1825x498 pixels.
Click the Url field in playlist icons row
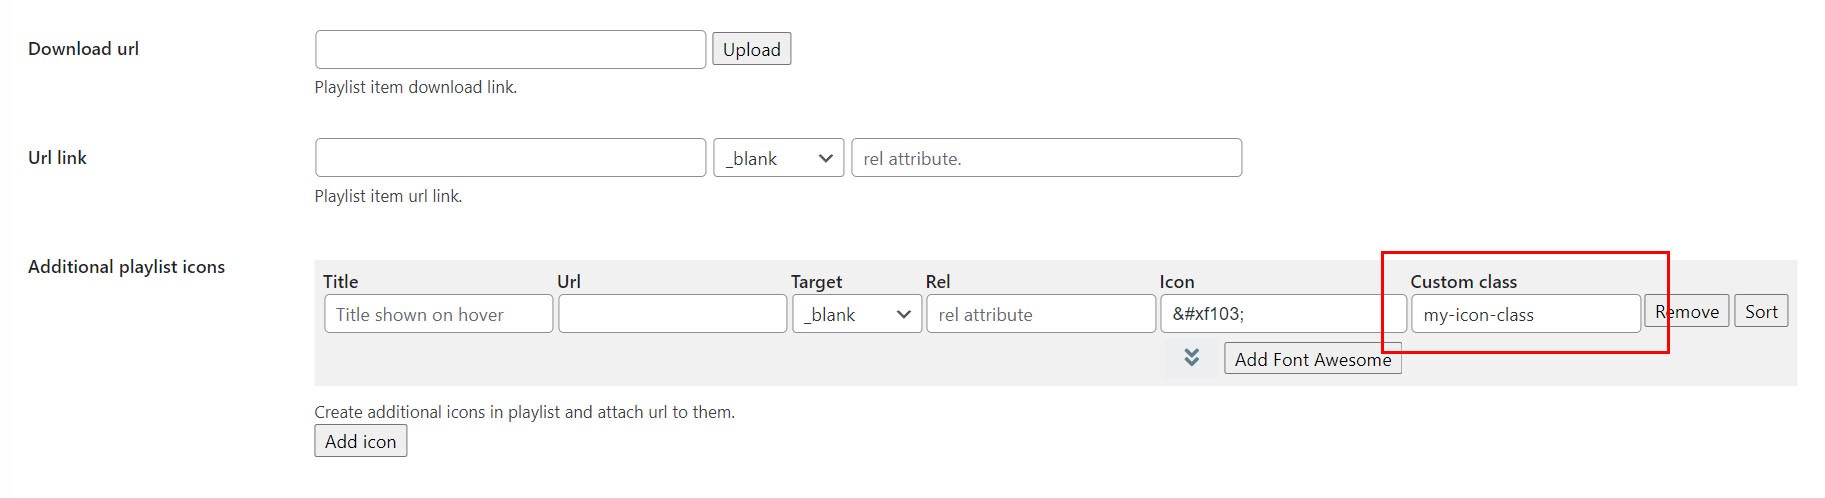(x=672, y=314)
